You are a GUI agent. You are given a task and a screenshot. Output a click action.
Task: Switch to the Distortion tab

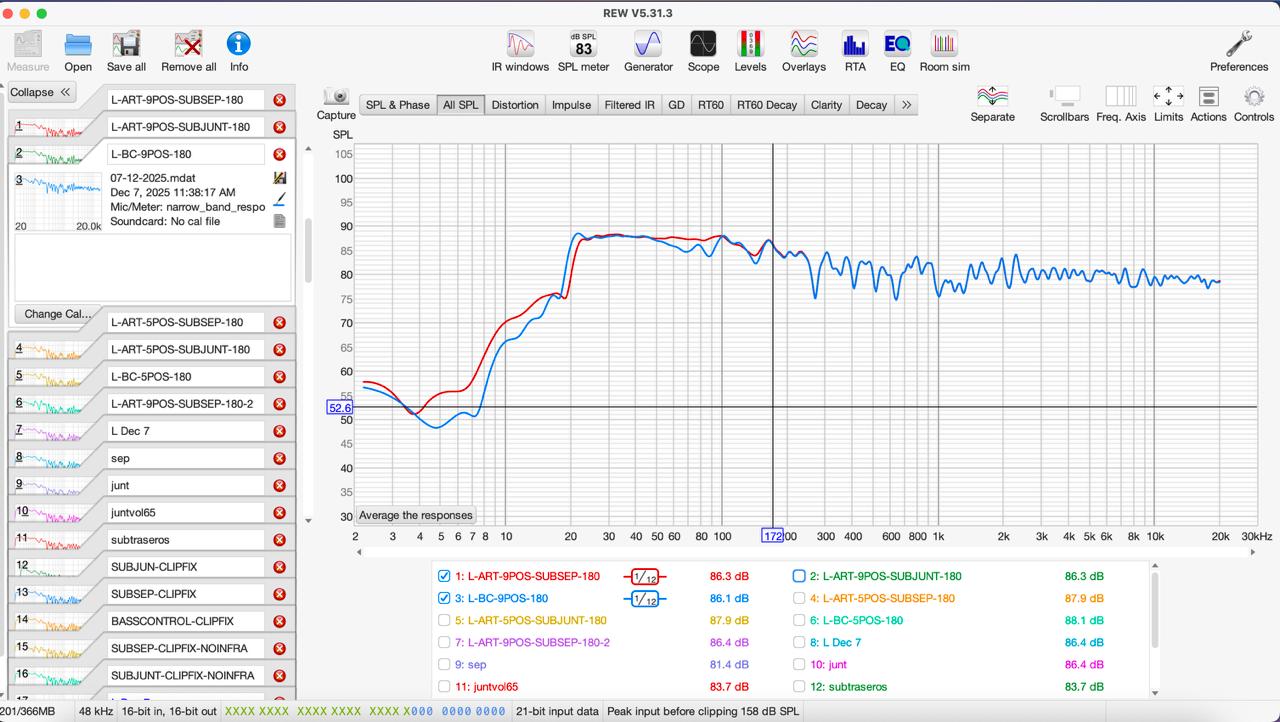515,105
